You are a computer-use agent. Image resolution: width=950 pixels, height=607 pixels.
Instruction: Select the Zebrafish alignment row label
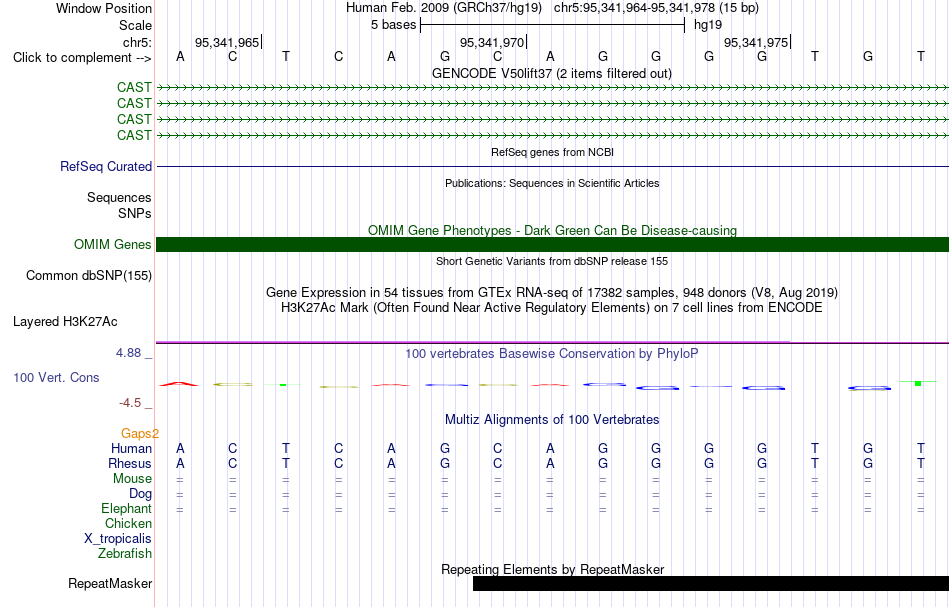tap(125, 554)
